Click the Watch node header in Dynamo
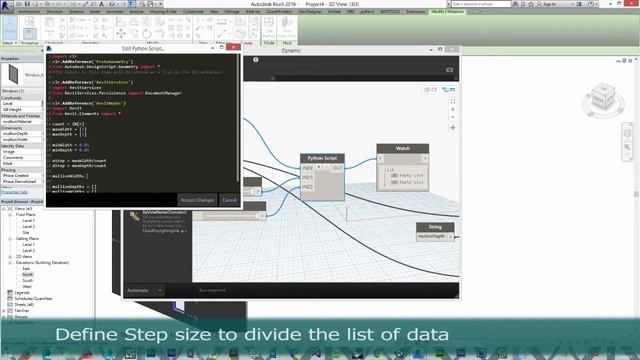The height and width of the screenshot is (360, 640). pos(402,148)
